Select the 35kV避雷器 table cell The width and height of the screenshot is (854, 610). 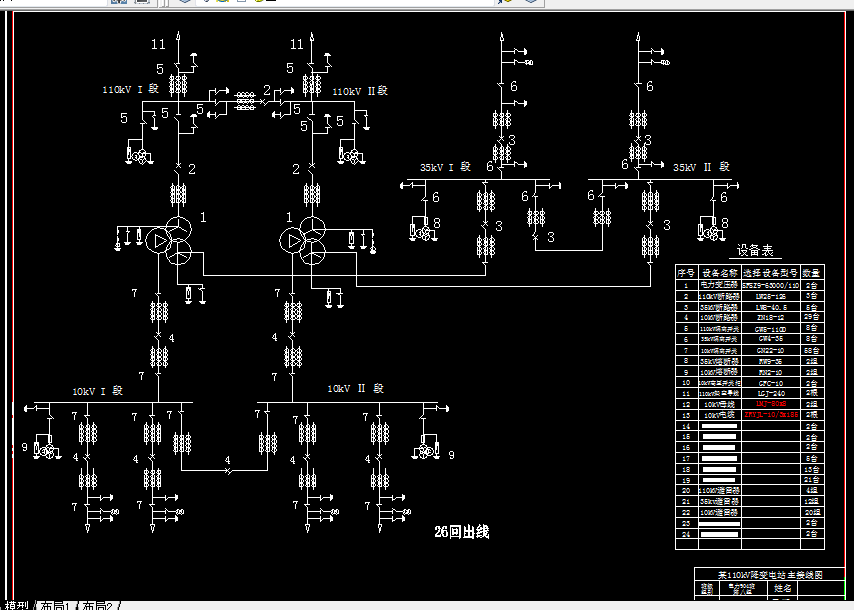coord(719,501)
